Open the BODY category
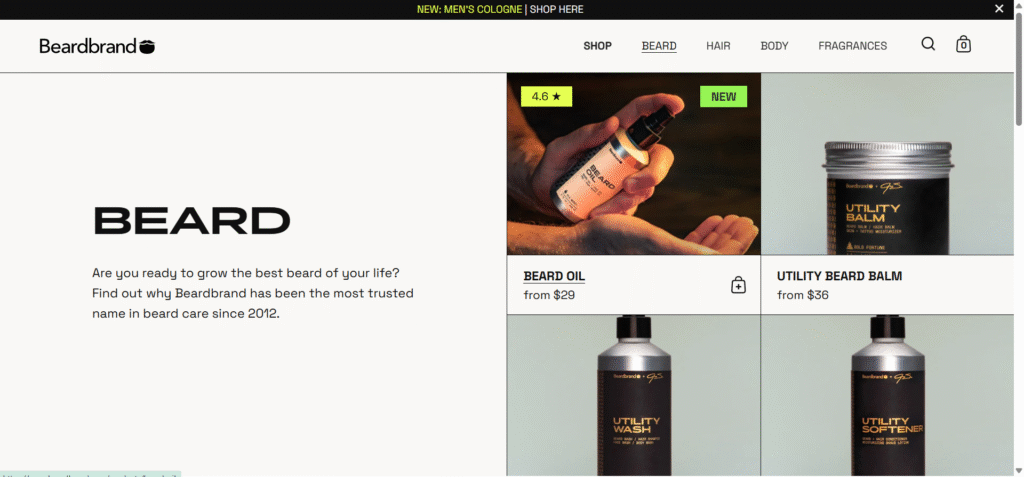The height and width of the screenshot is (477, 1024). click(775, 46)
